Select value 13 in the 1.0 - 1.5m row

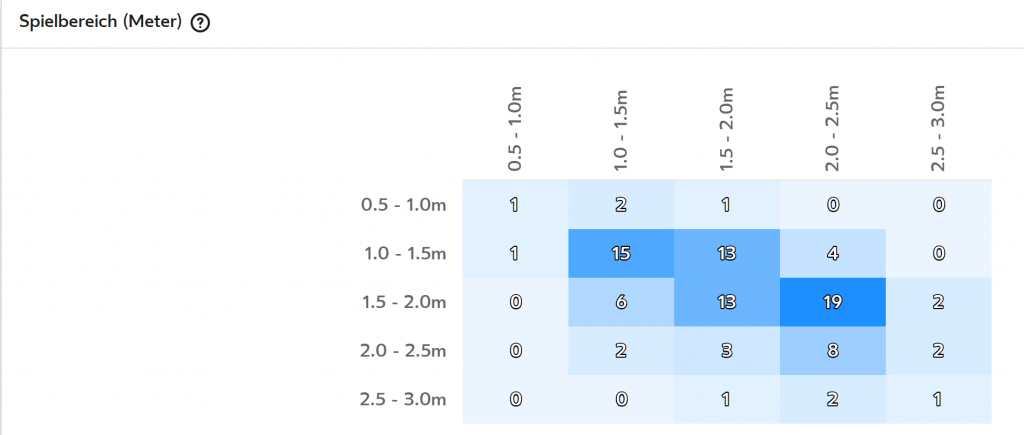[727, 253]
